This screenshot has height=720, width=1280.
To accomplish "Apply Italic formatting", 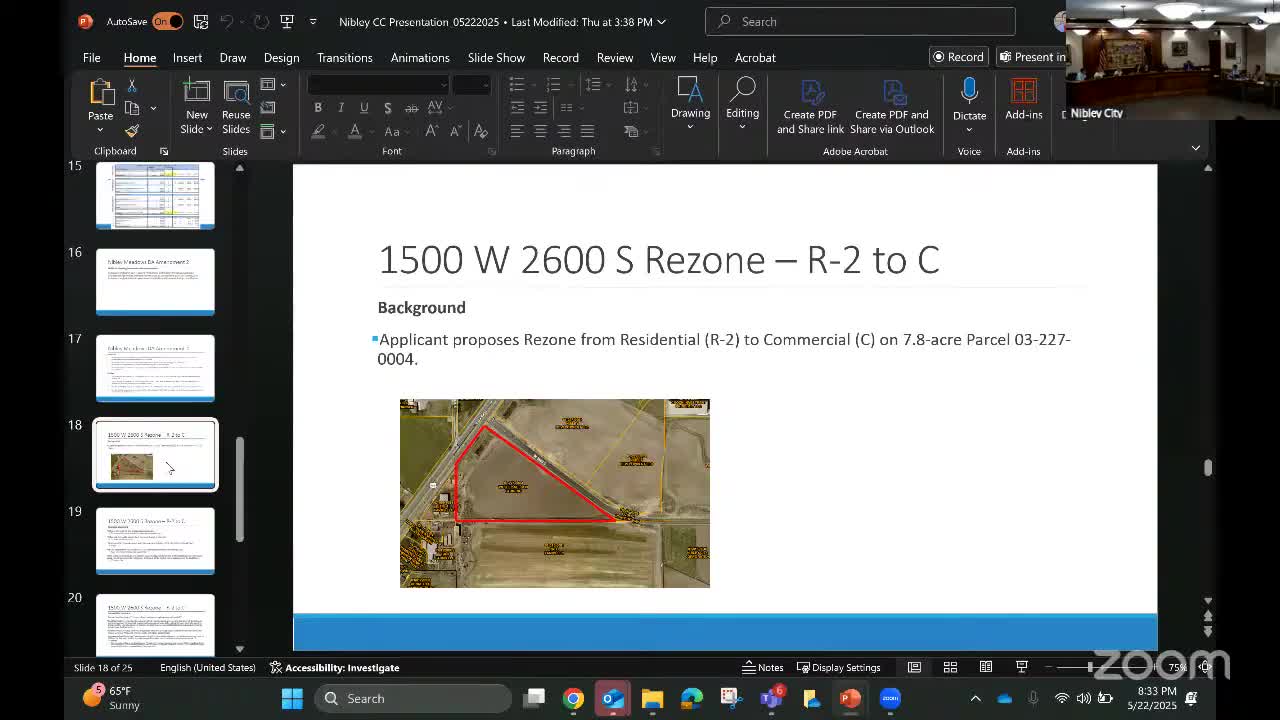I will (341, 108).
